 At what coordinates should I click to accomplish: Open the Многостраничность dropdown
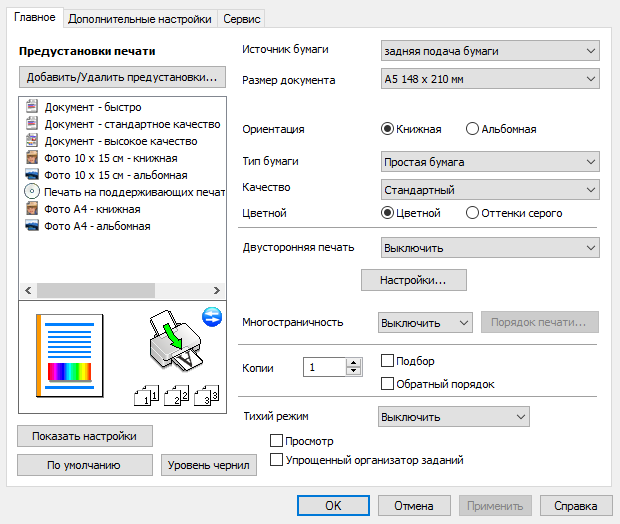pyautogui.click(x=425, y=323)
